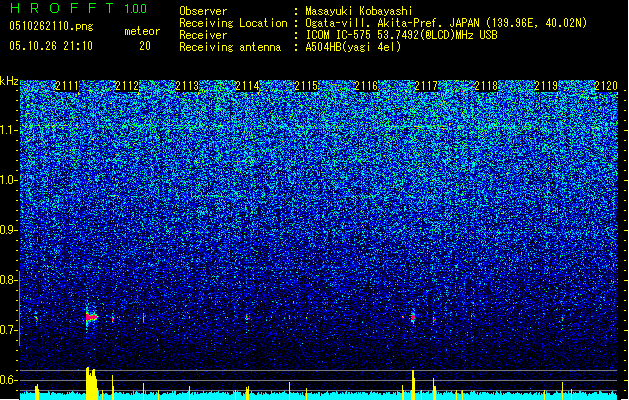This screenshot has height=400, width=629.
Task: Click the tall yellow power bar at 2117
Action: [x=413, y=385]
